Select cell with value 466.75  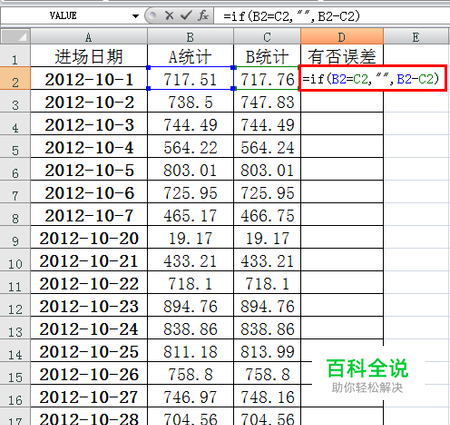coord(267,215)
